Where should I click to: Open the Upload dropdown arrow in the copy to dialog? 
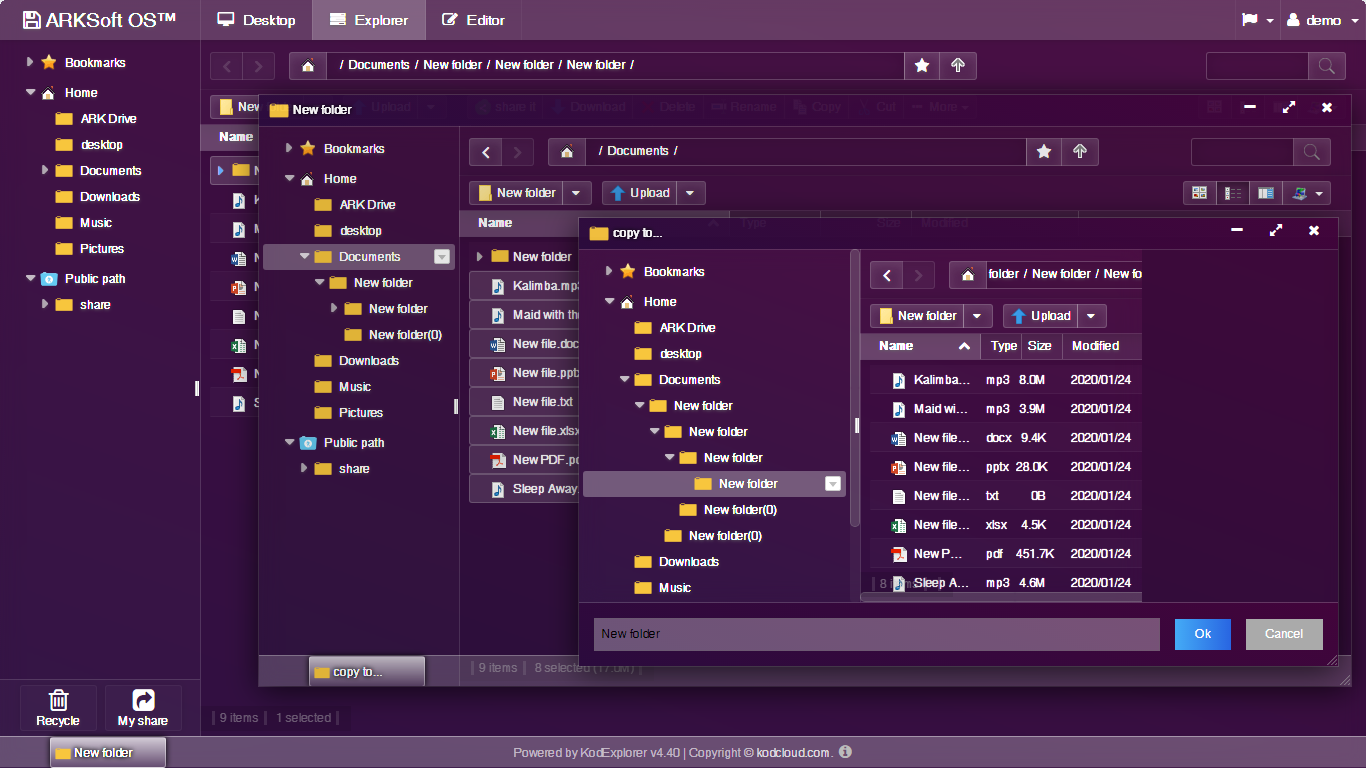tap(1091, 316)
